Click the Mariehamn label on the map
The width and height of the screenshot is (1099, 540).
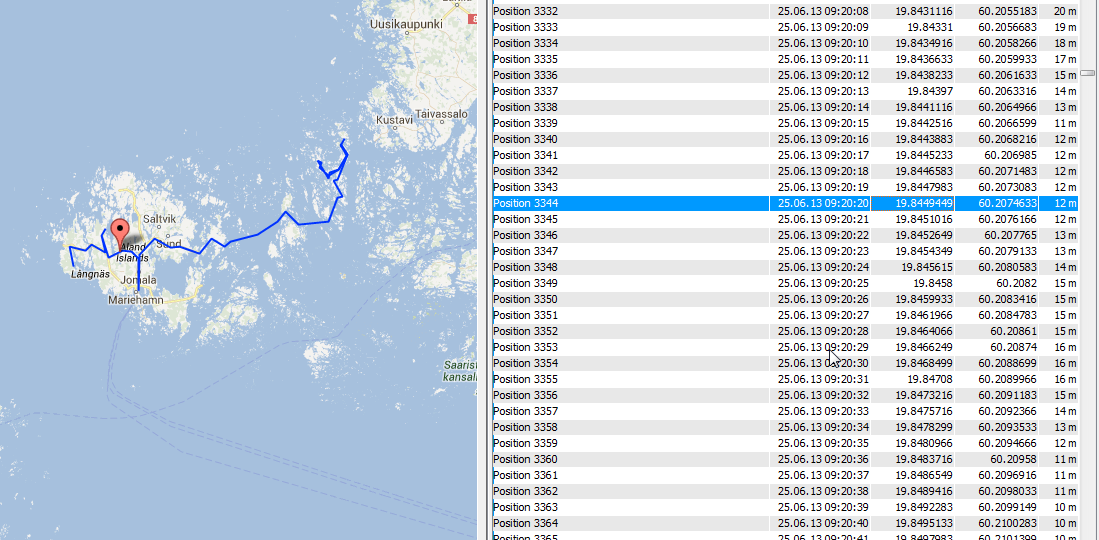pyautogui.click(x=136, y=299)
